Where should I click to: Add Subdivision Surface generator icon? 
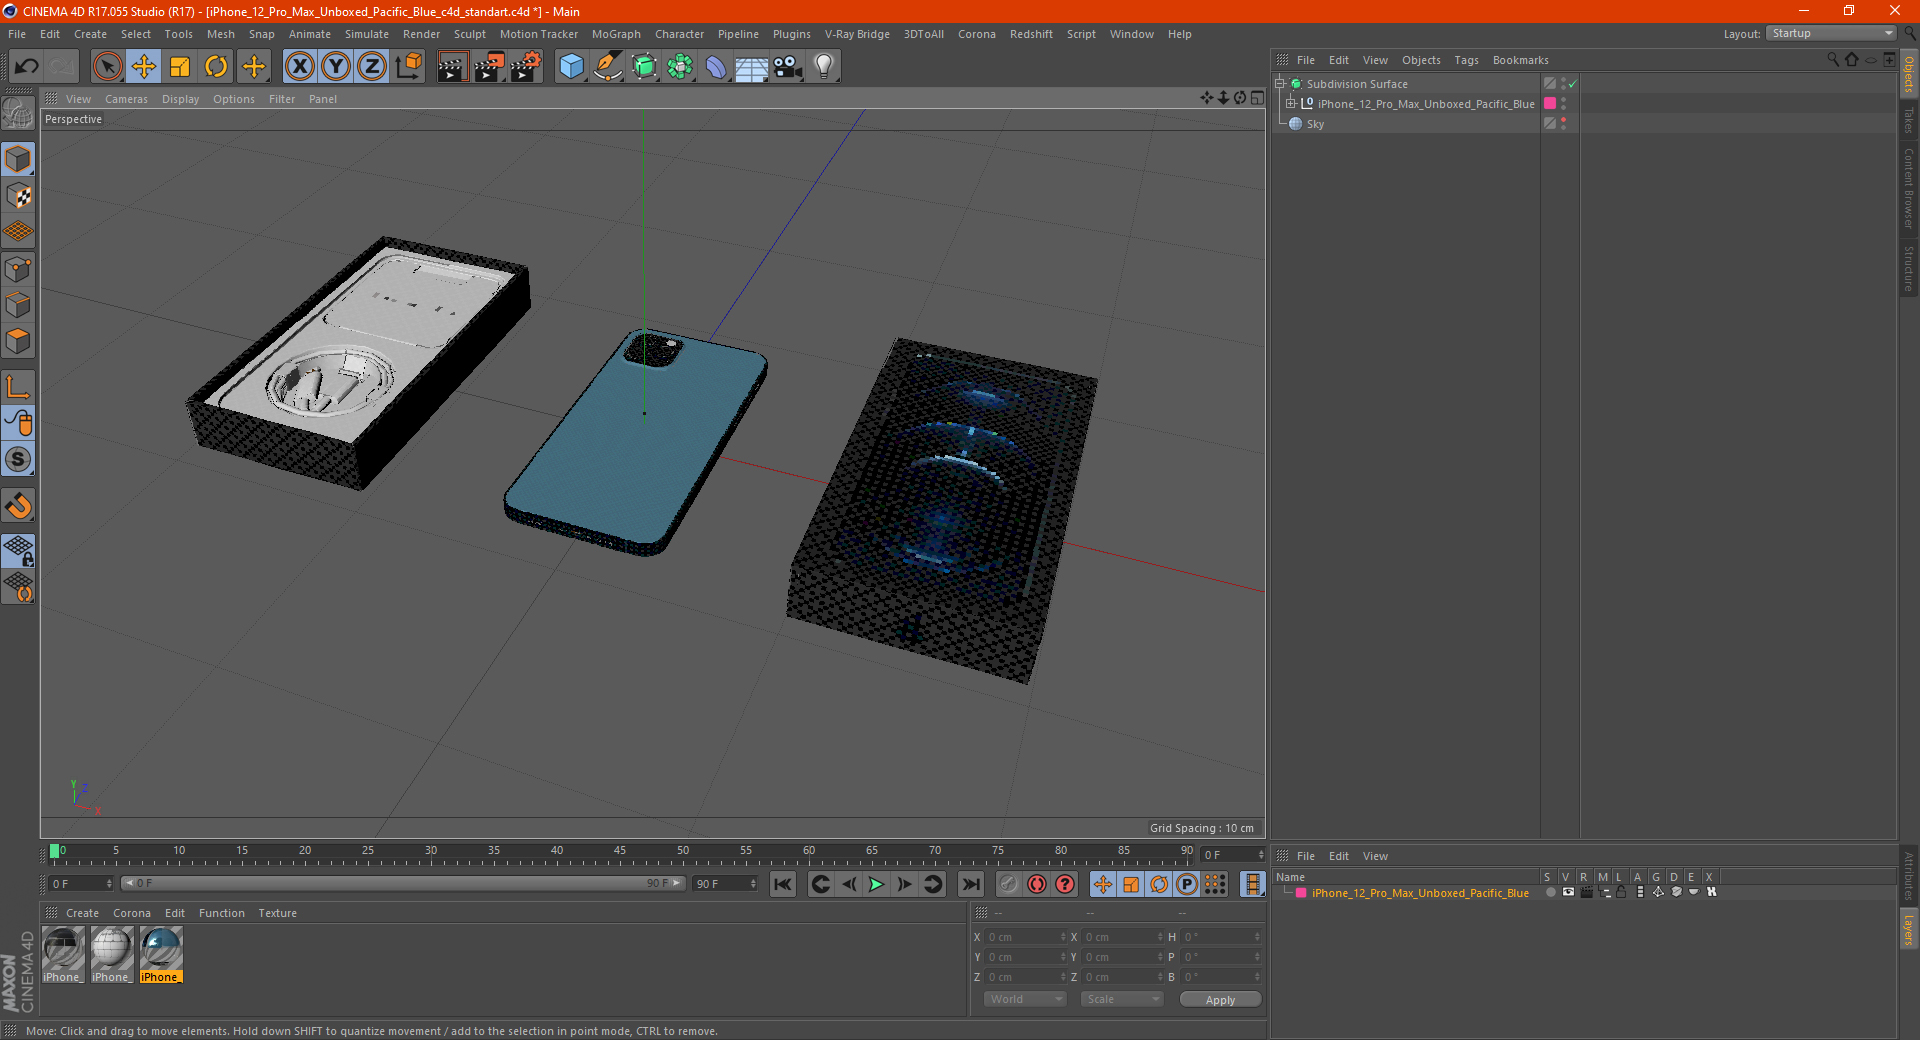[644, 67]
